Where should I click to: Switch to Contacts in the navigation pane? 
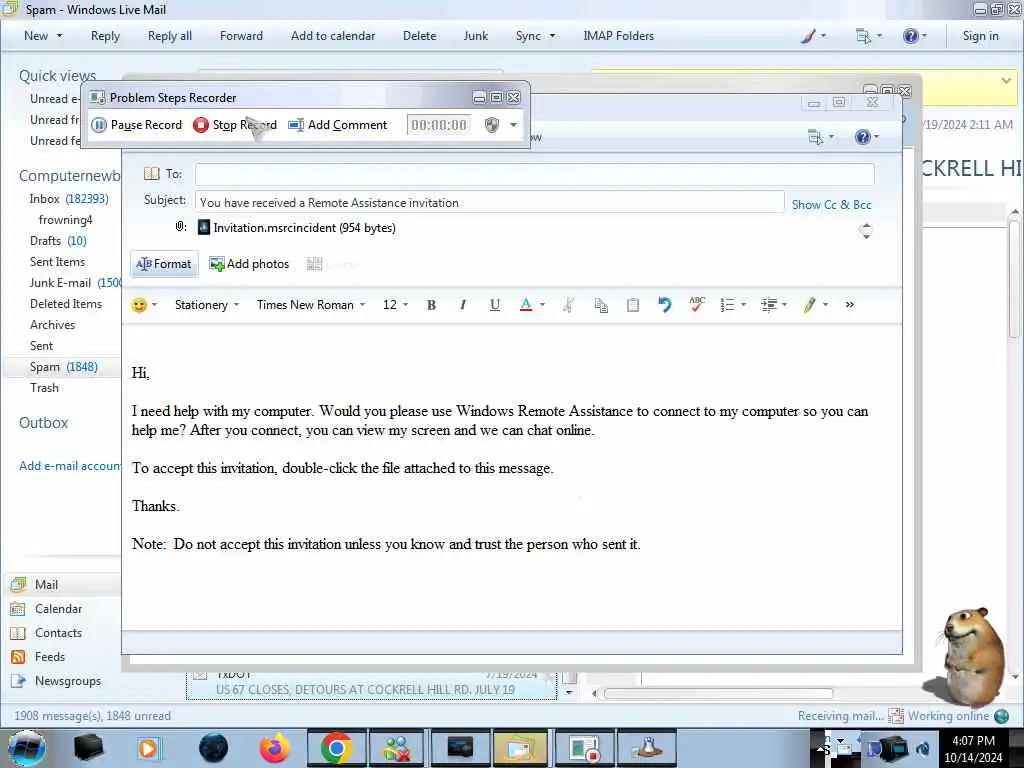[58, 633]
